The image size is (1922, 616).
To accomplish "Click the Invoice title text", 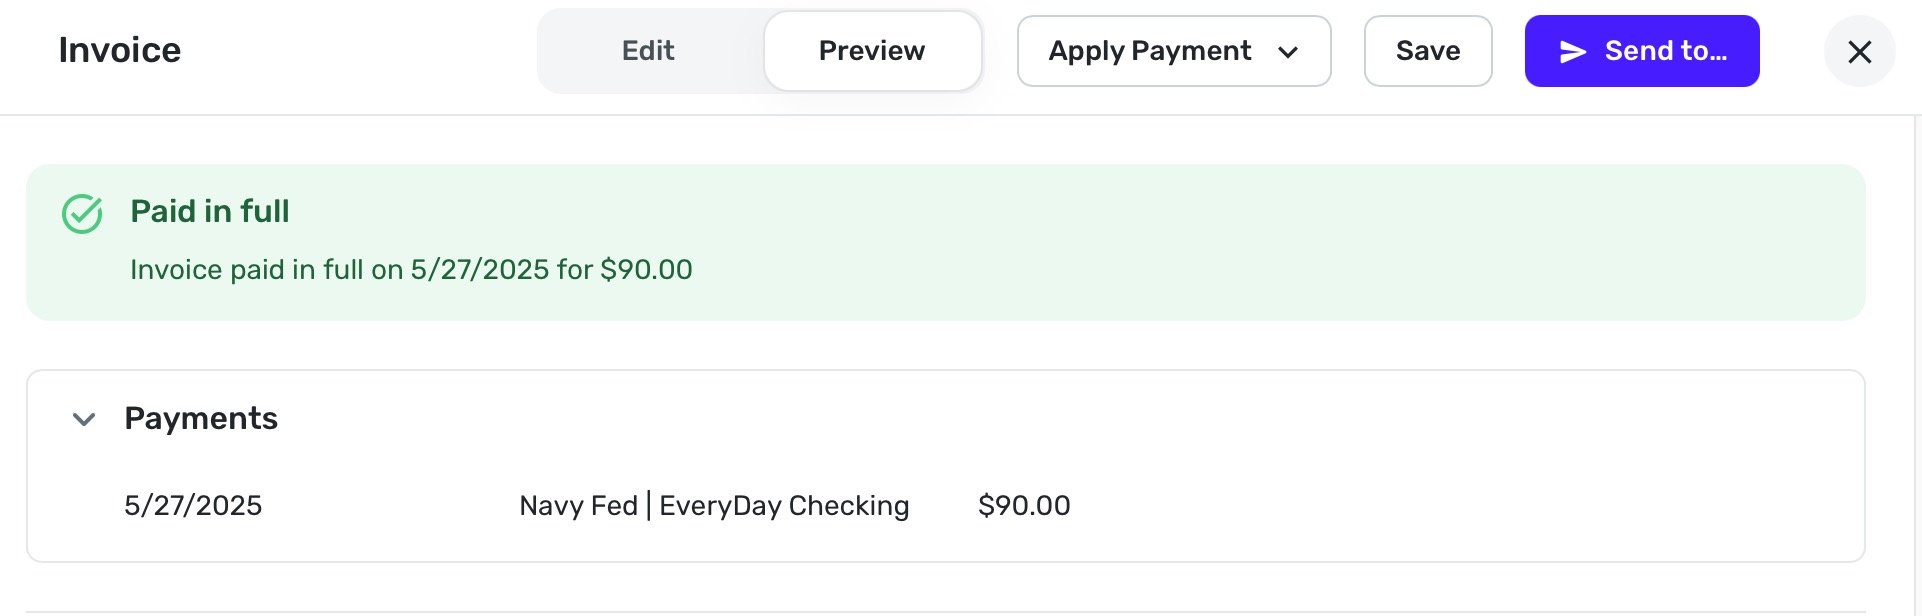I will pyautogui.click(x=120, y=50).
